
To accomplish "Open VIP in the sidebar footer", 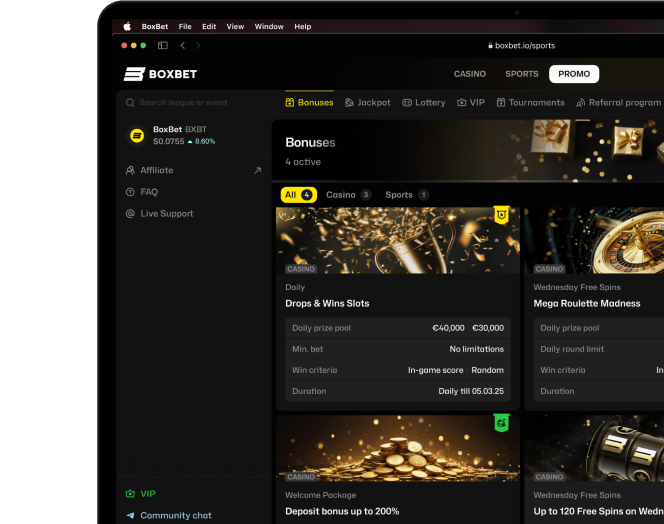I will coord(148,494).
